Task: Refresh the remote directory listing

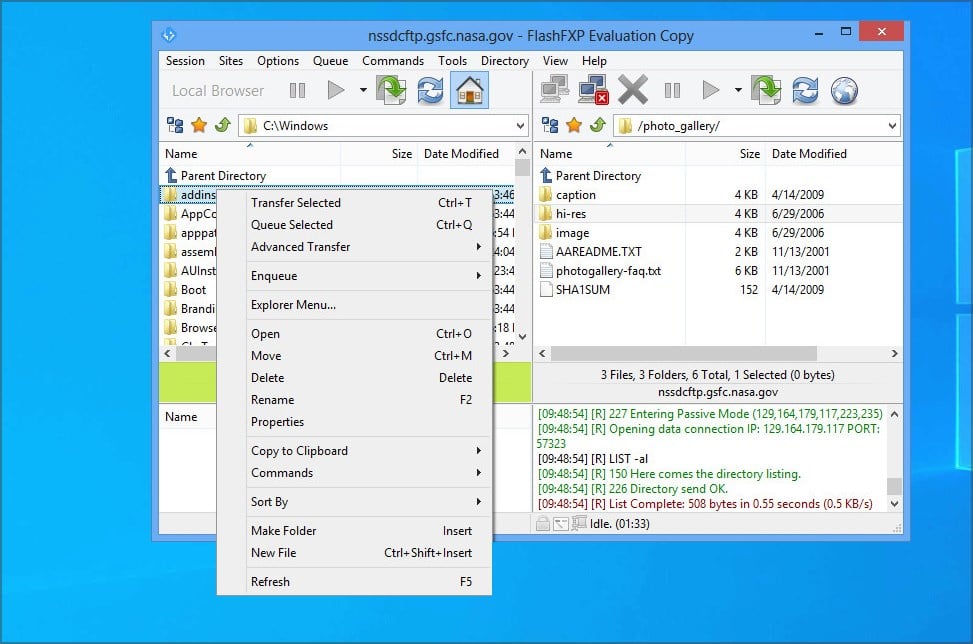Action: tap(805, 91)
